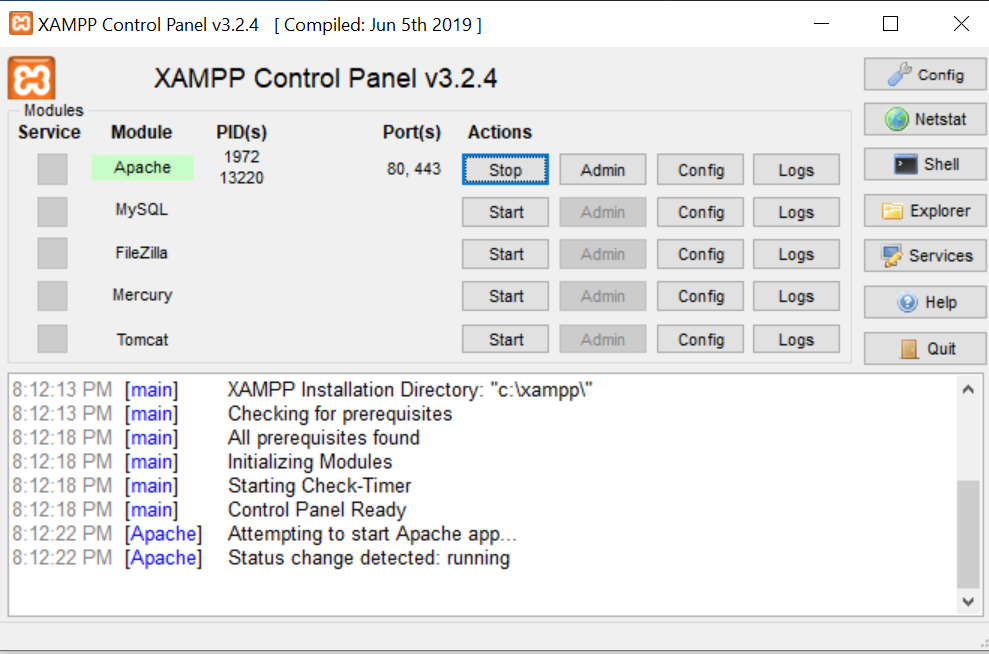Click the Mercury Admin button
This screenshot has height=654, width=989.
[x=603, y=296]
